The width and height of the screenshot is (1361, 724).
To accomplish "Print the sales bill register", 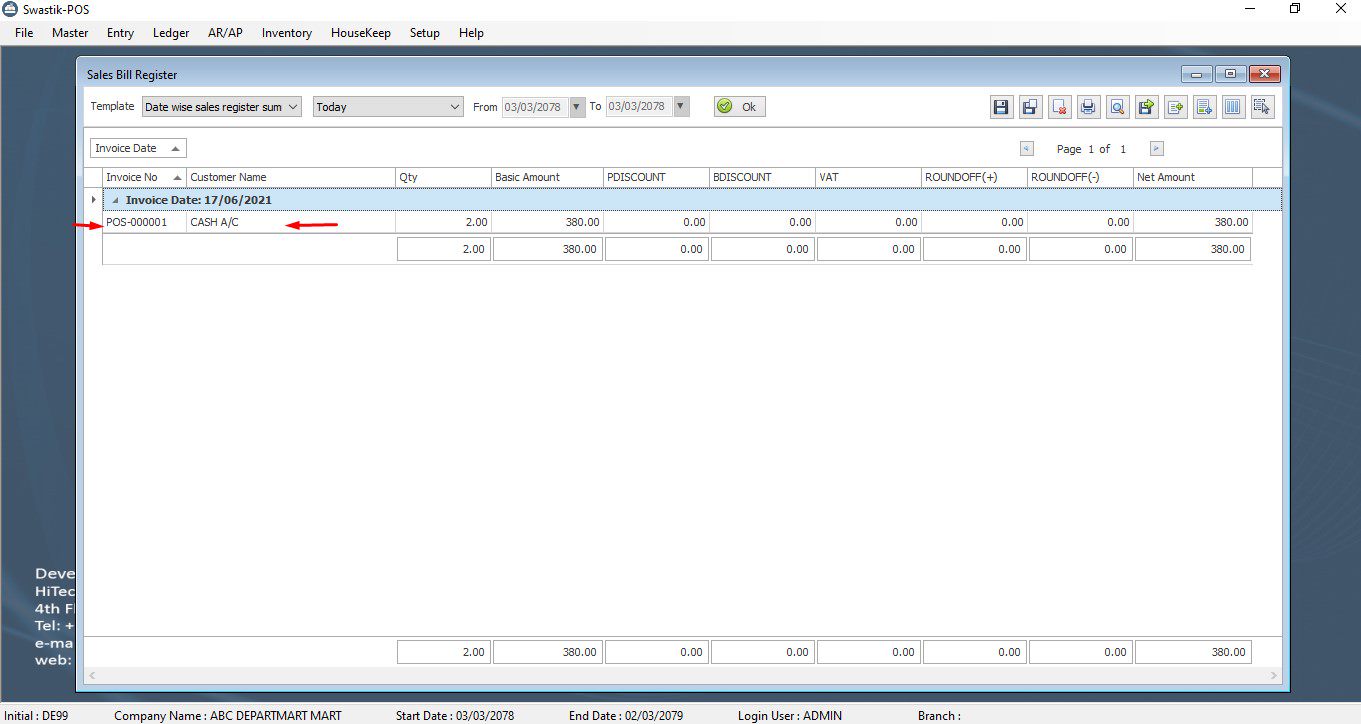I will point(1089,107).
